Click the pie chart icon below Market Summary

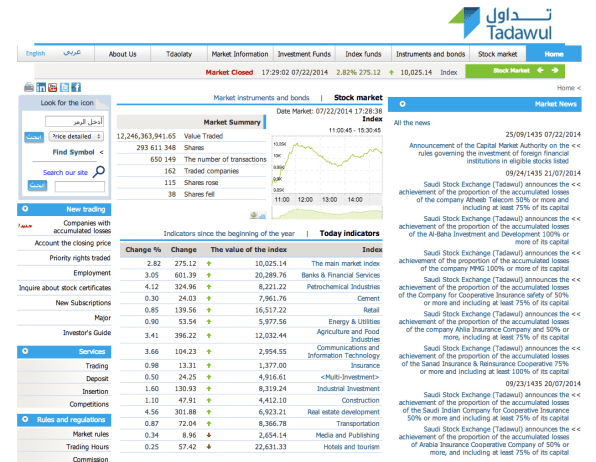tap(254, 215)
